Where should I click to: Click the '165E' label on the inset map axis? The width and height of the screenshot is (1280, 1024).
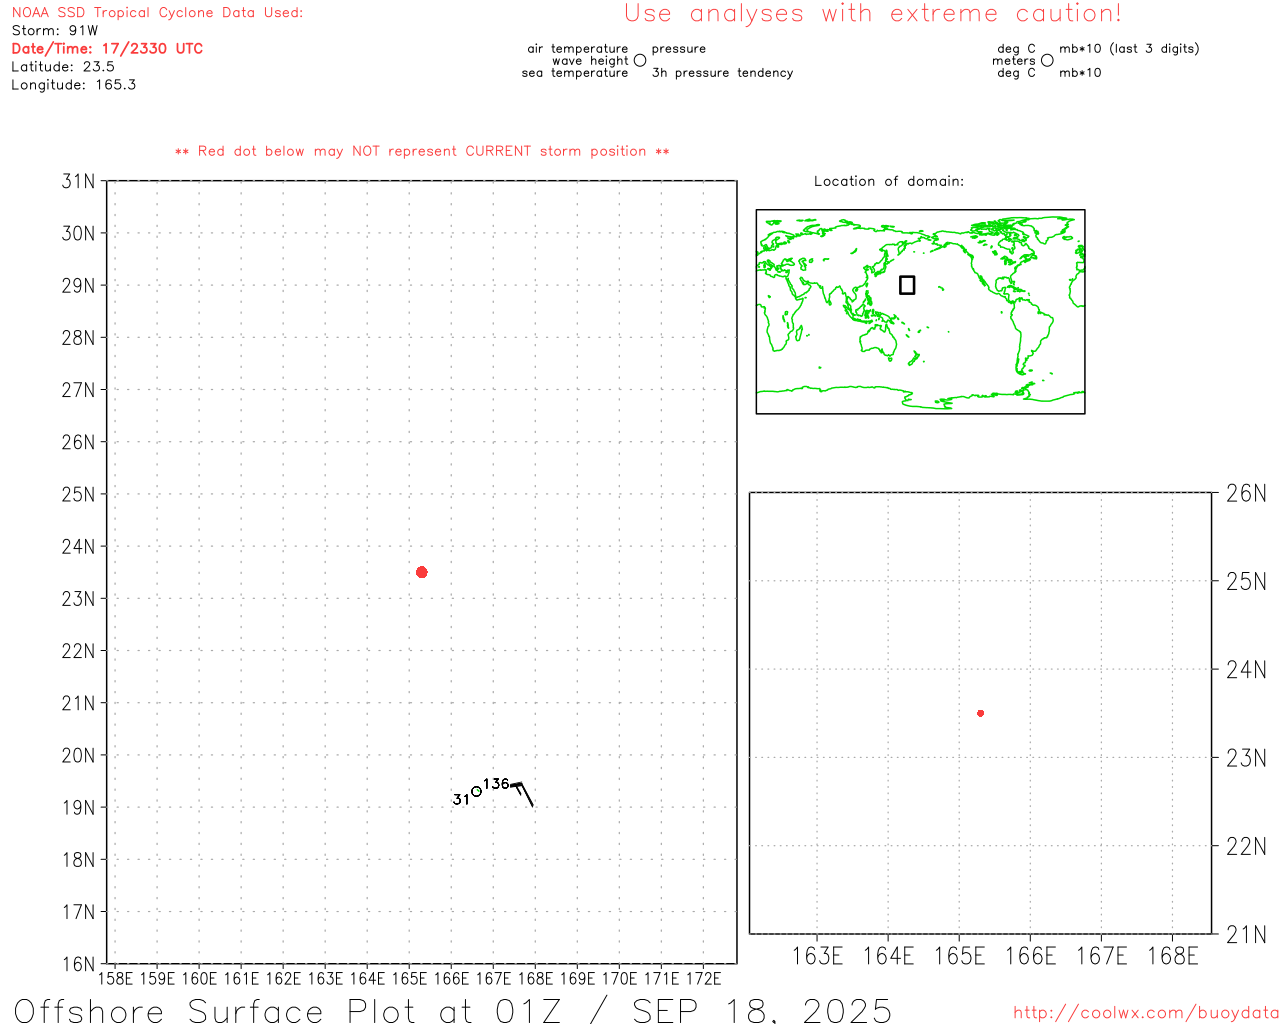[959, 956]
